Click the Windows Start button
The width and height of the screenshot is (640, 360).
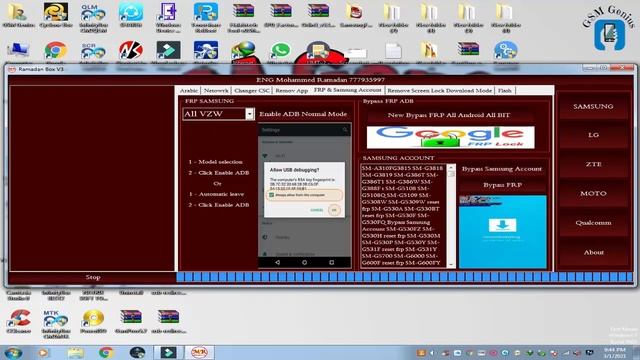coord(14,352)
